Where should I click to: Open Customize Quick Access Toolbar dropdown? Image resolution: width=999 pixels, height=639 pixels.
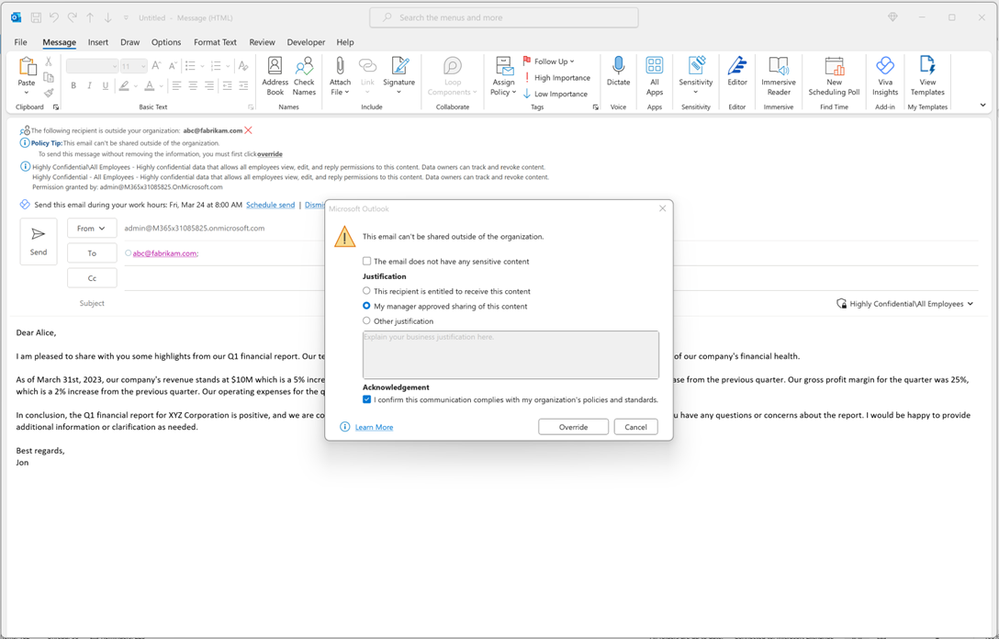point(126,18)
